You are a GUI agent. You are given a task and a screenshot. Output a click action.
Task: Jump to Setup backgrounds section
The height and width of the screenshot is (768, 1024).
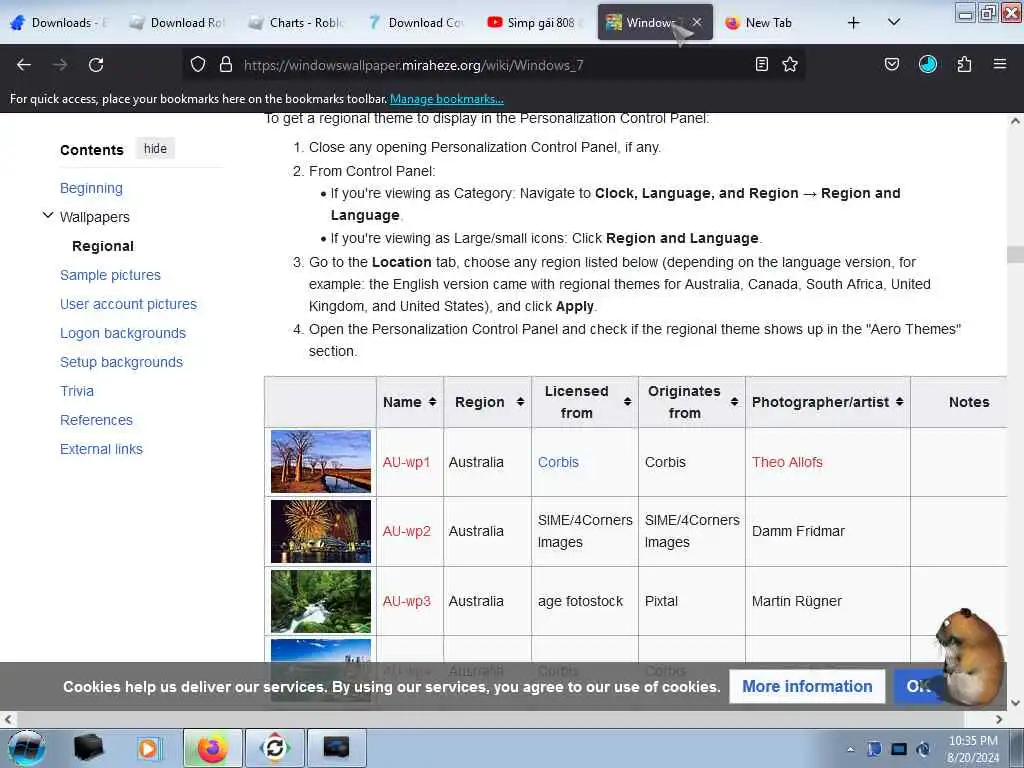pyautogui.click(x=121, y=362)
